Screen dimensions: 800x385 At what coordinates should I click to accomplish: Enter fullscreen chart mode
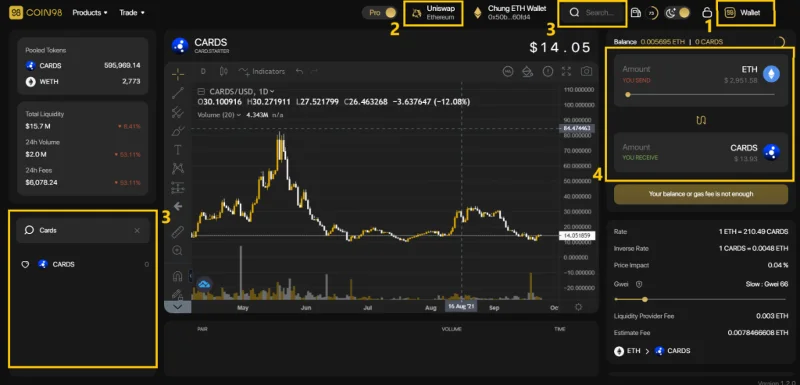click(x=566, y=71)
